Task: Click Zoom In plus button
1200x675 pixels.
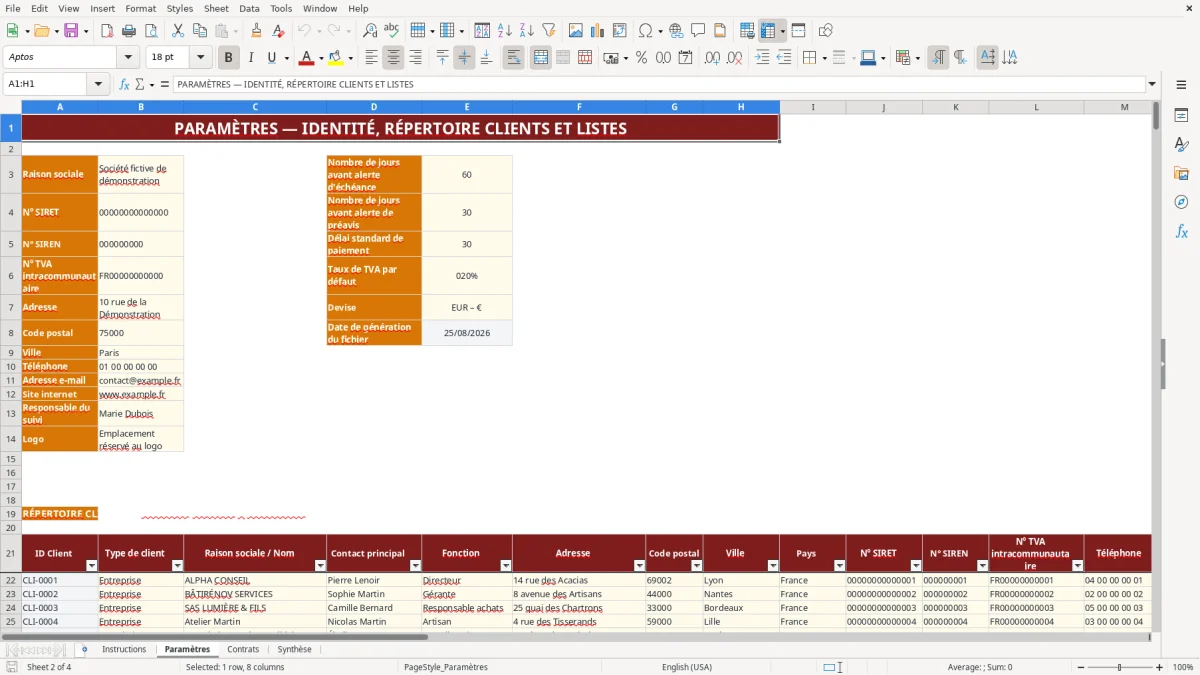Action: (1161, 667)
